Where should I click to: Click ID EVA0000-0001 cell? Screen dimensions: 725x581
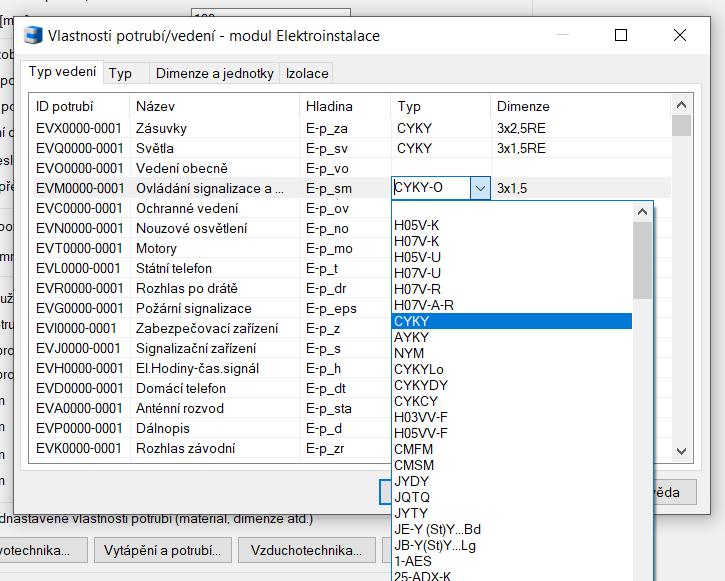(x=80, y=408)
